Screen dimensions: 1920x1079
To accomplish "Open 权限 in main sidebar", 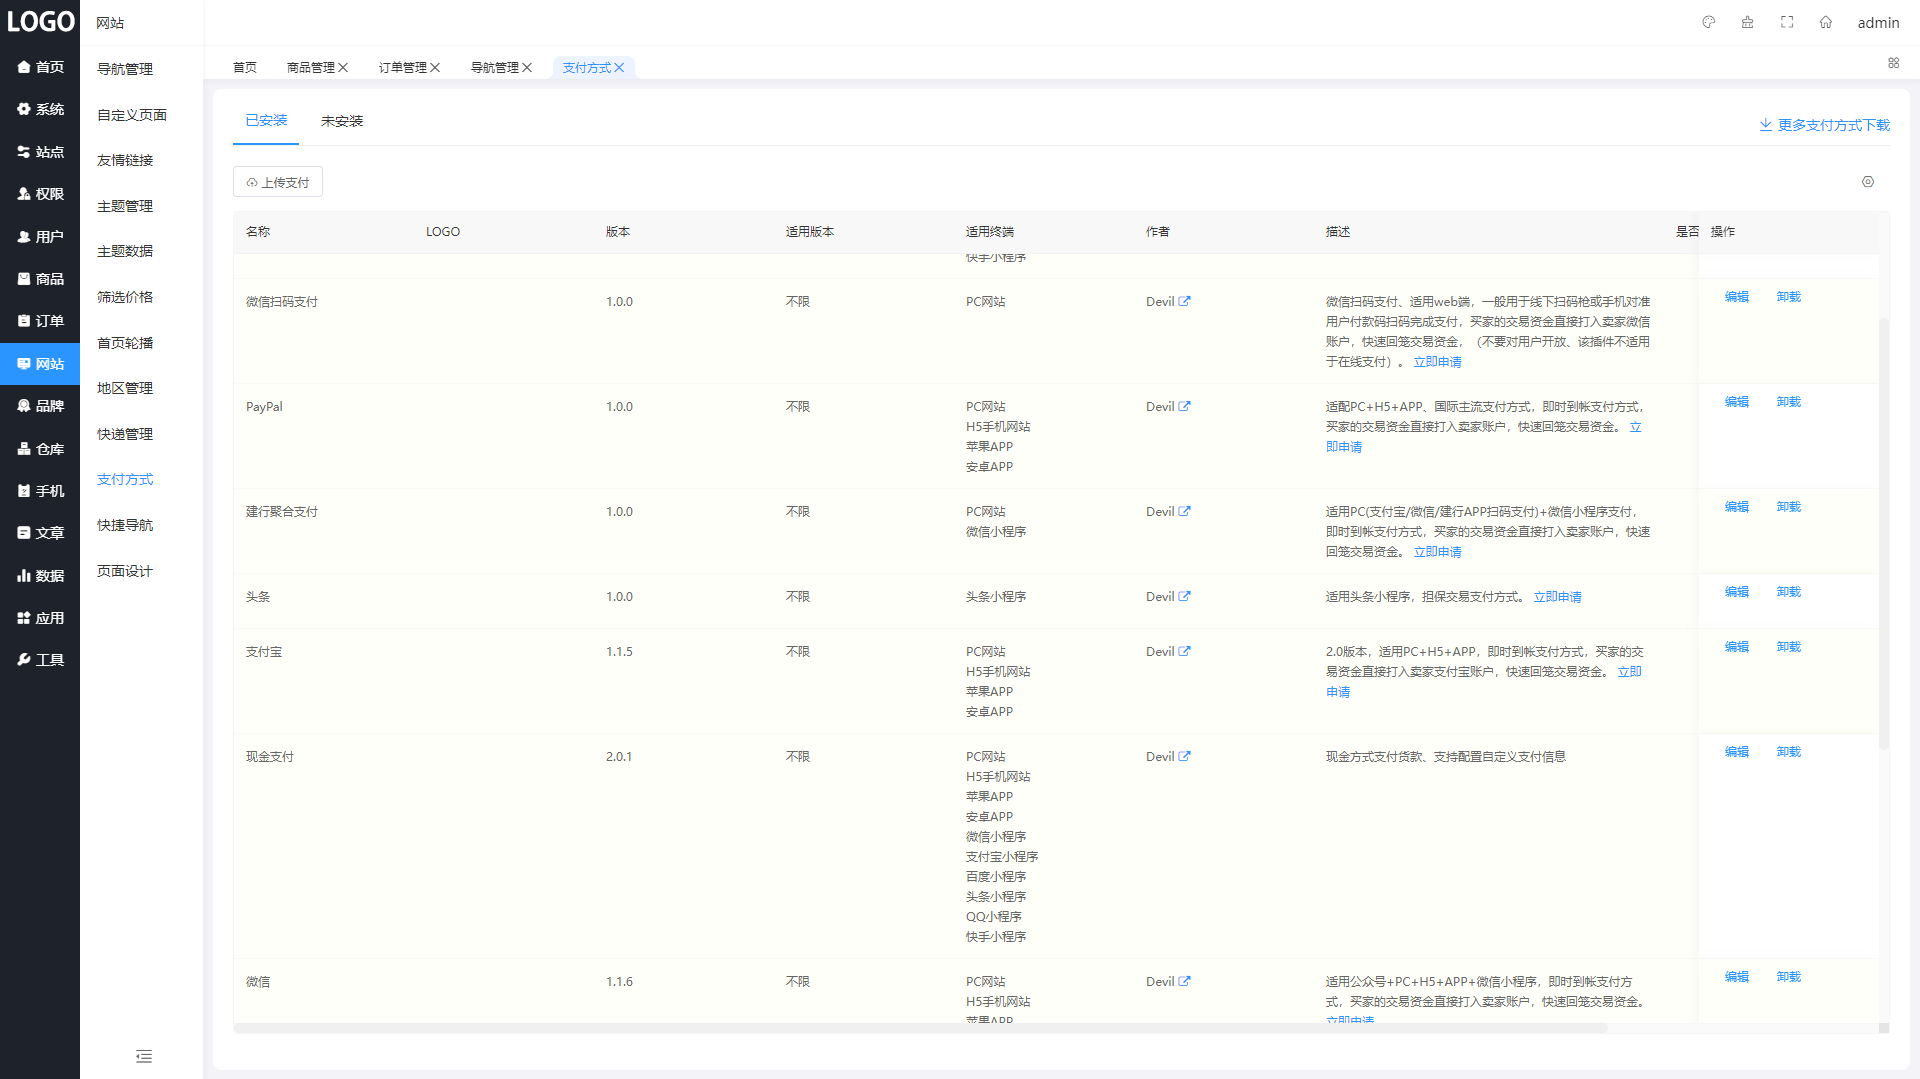I will pyautogui.click(x=40, y=194).
